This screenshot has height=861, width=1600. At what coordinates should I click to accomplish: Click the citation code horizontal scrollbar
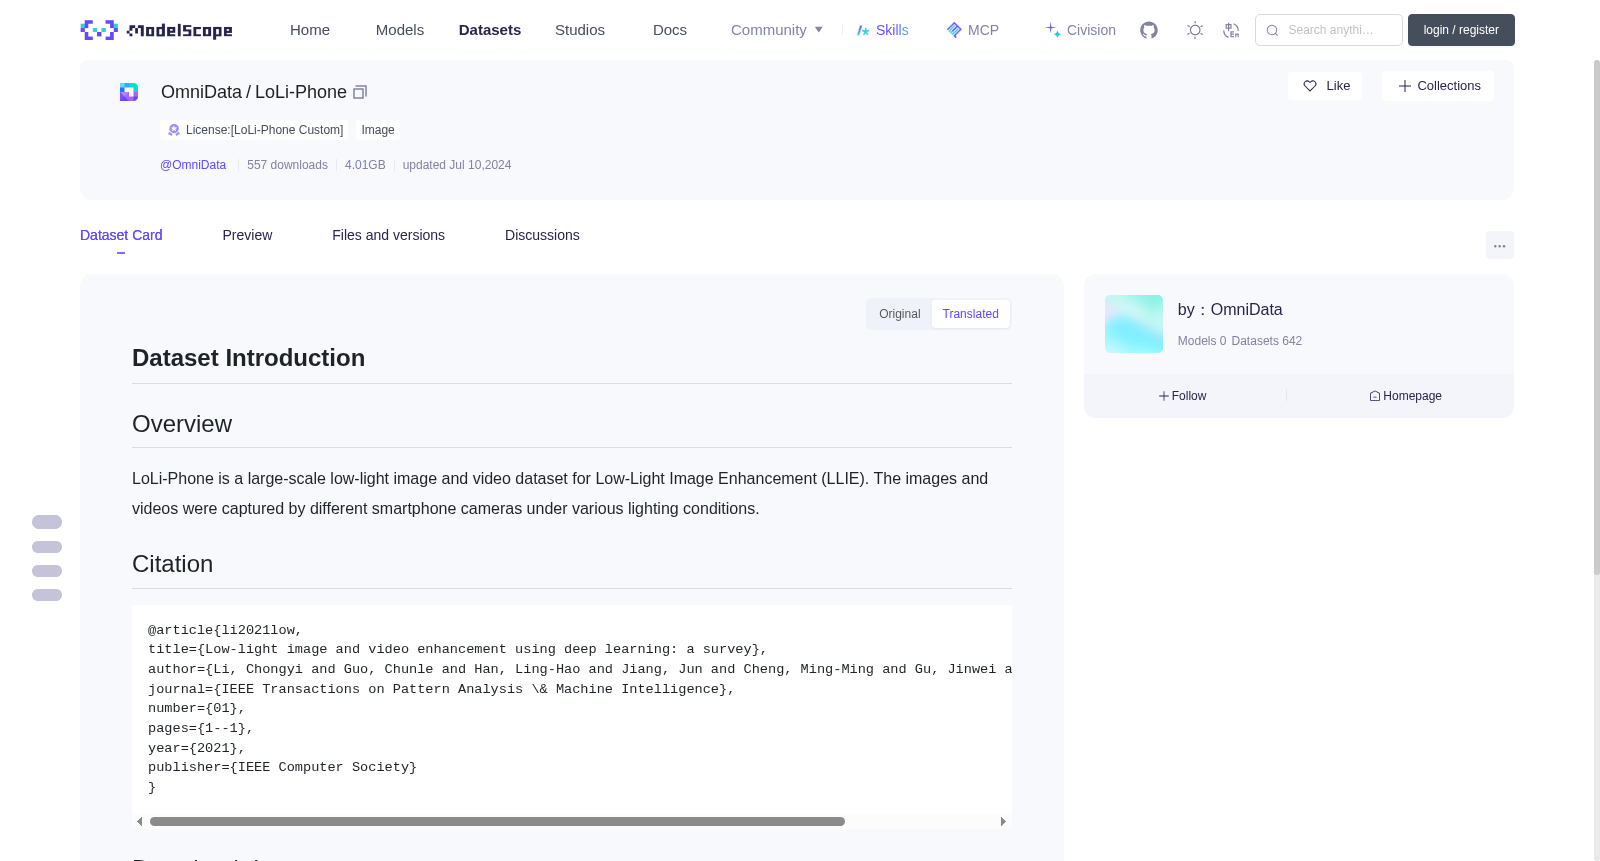[x=497, y=822]
